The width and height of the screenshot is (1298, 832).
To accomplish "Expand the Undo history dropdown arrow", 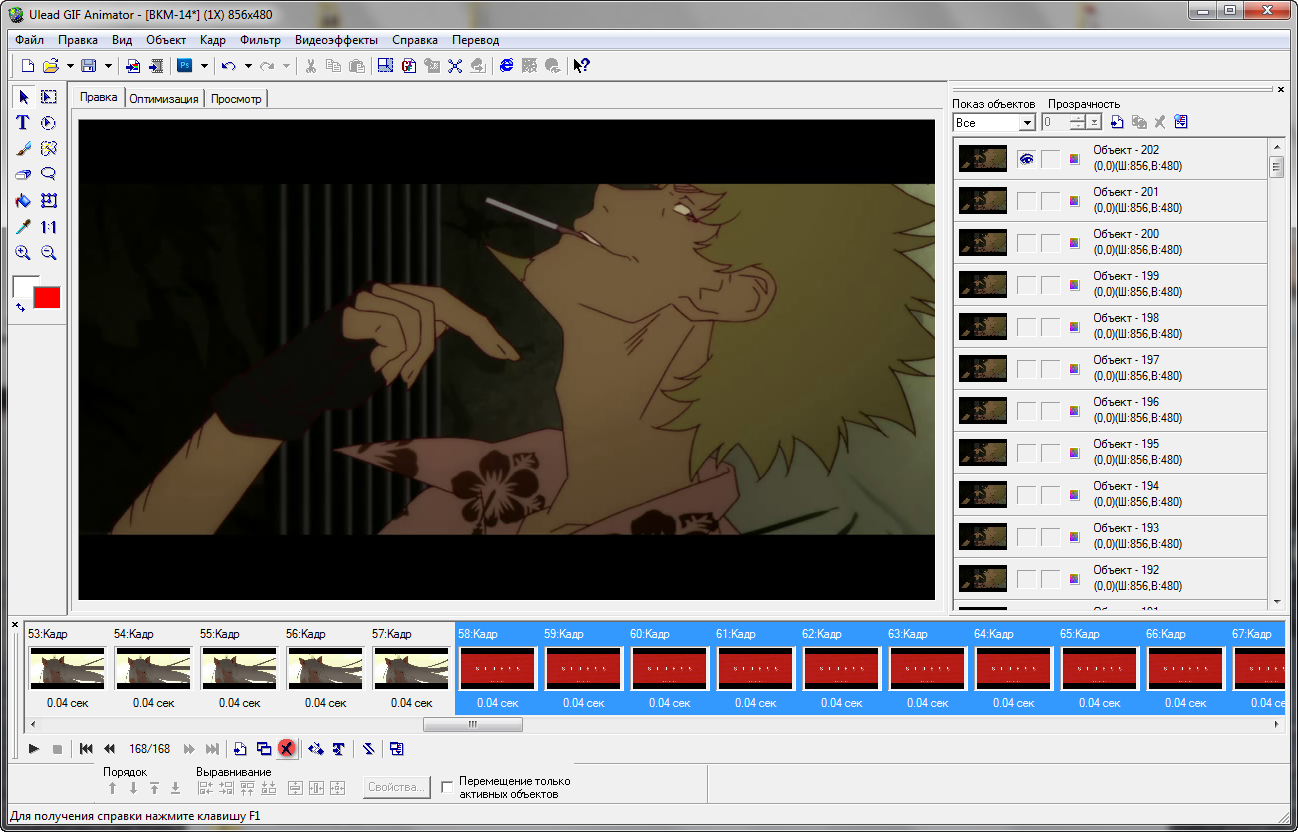I will coord(248,66).
